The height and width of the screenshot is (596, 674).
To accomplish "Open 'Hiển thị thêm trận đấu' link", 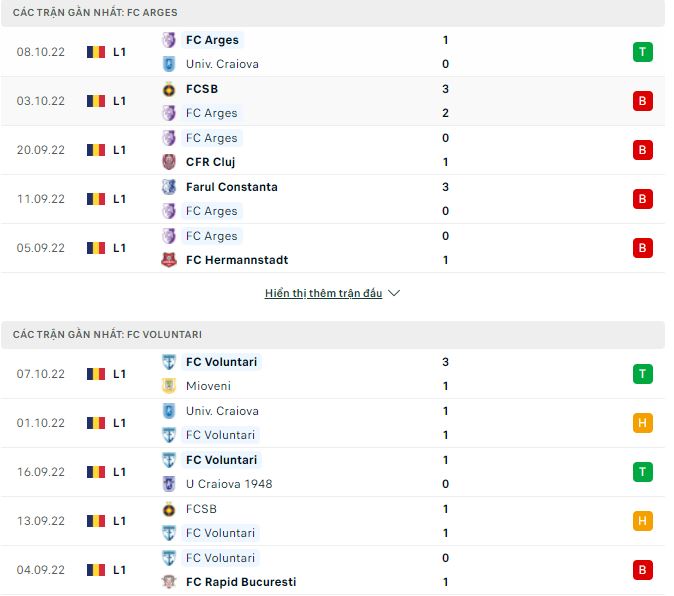I will 323,294.
